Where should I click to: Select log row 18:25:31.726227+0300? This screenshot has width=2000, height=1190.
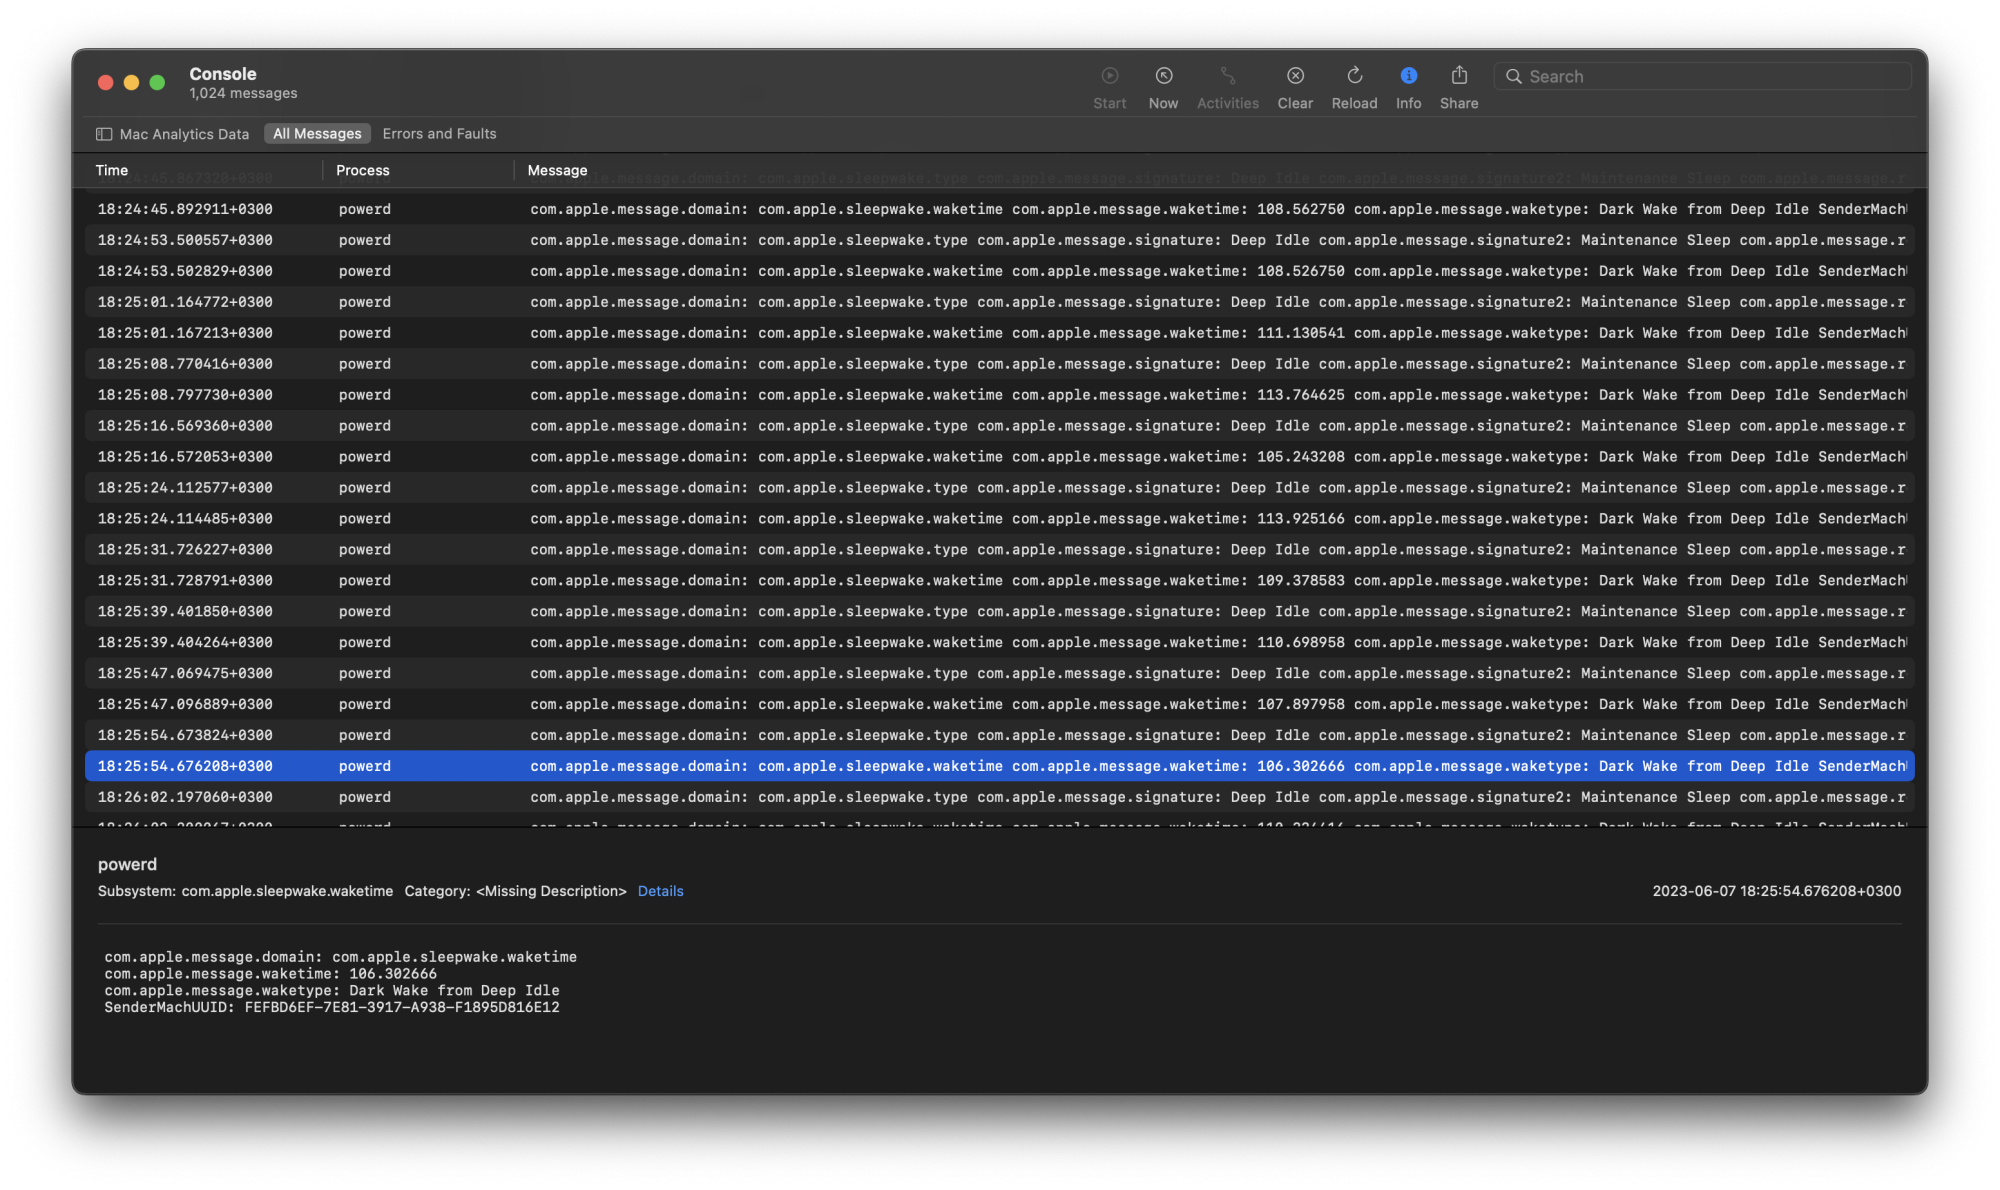[x=1000, y=550]
